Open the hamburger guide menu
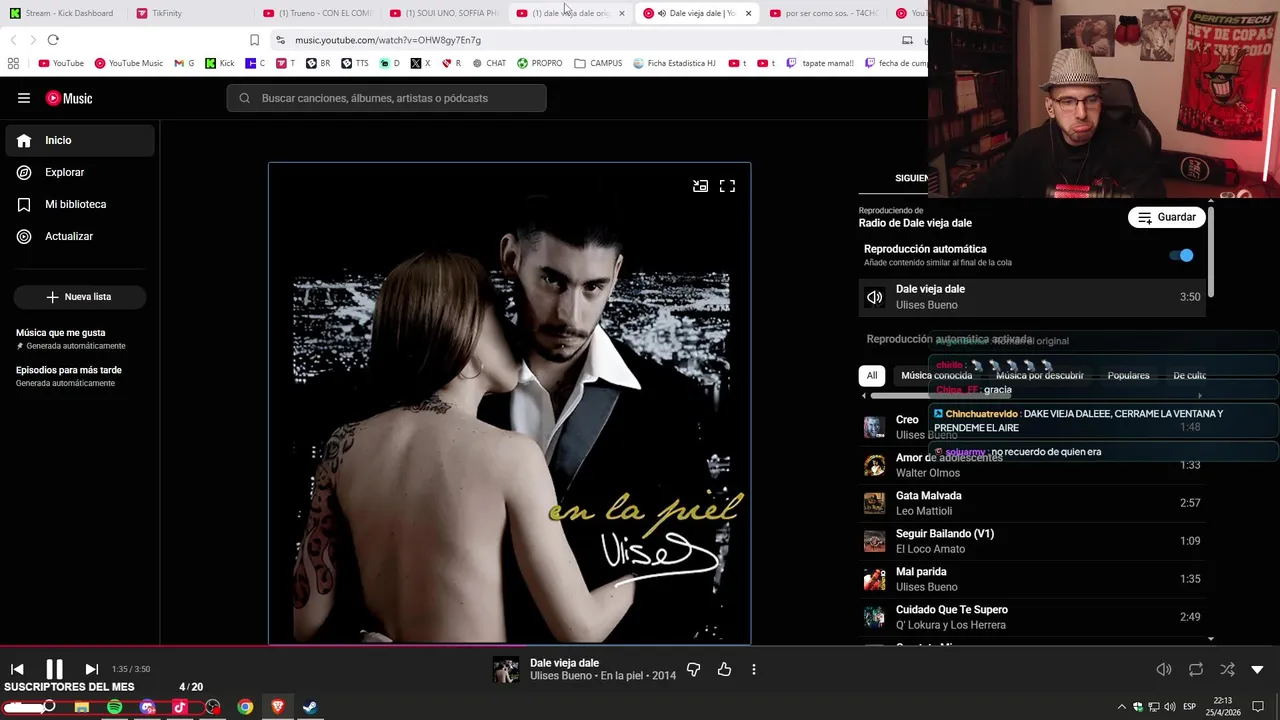1280x720 pixels. (x=24, y=98)
